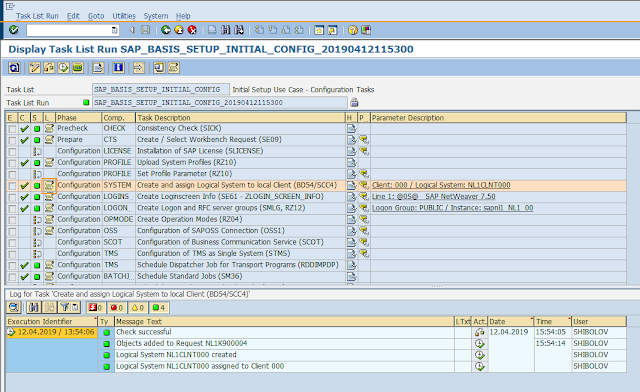The height and width of the screenshot is (392, 640).
Task: Open the Edit menu
Action: (x=73, y=16)
